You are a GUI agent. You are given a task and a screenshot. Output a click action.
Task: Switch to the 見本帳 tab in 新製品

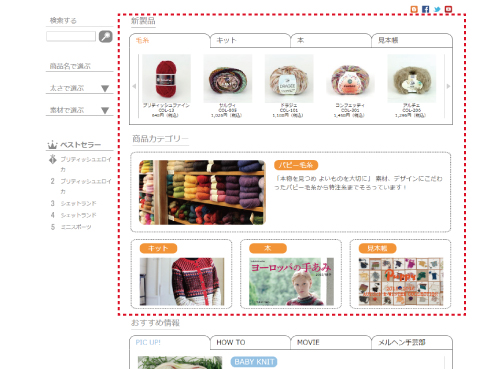pos(412,40)
